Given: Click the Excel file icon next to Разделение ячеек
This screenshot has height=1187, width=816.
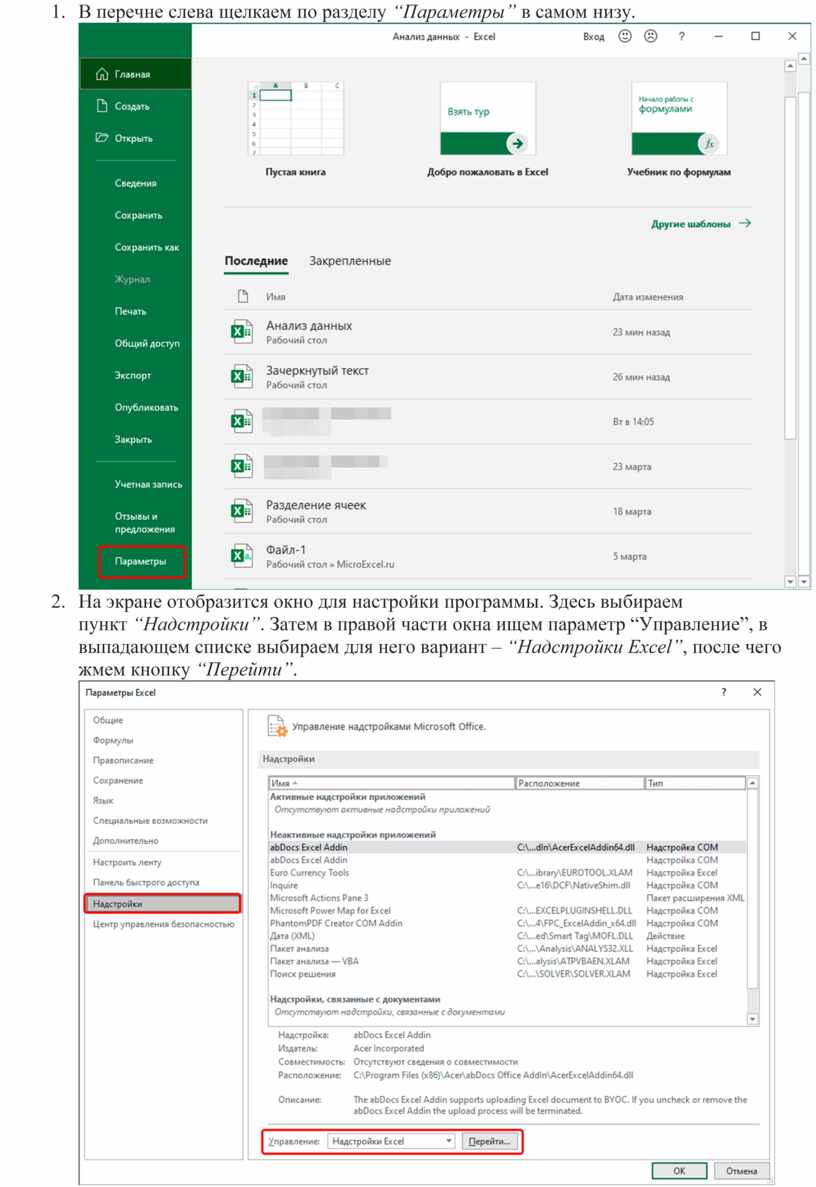Looking at the screenshot, I should point(241,511).
